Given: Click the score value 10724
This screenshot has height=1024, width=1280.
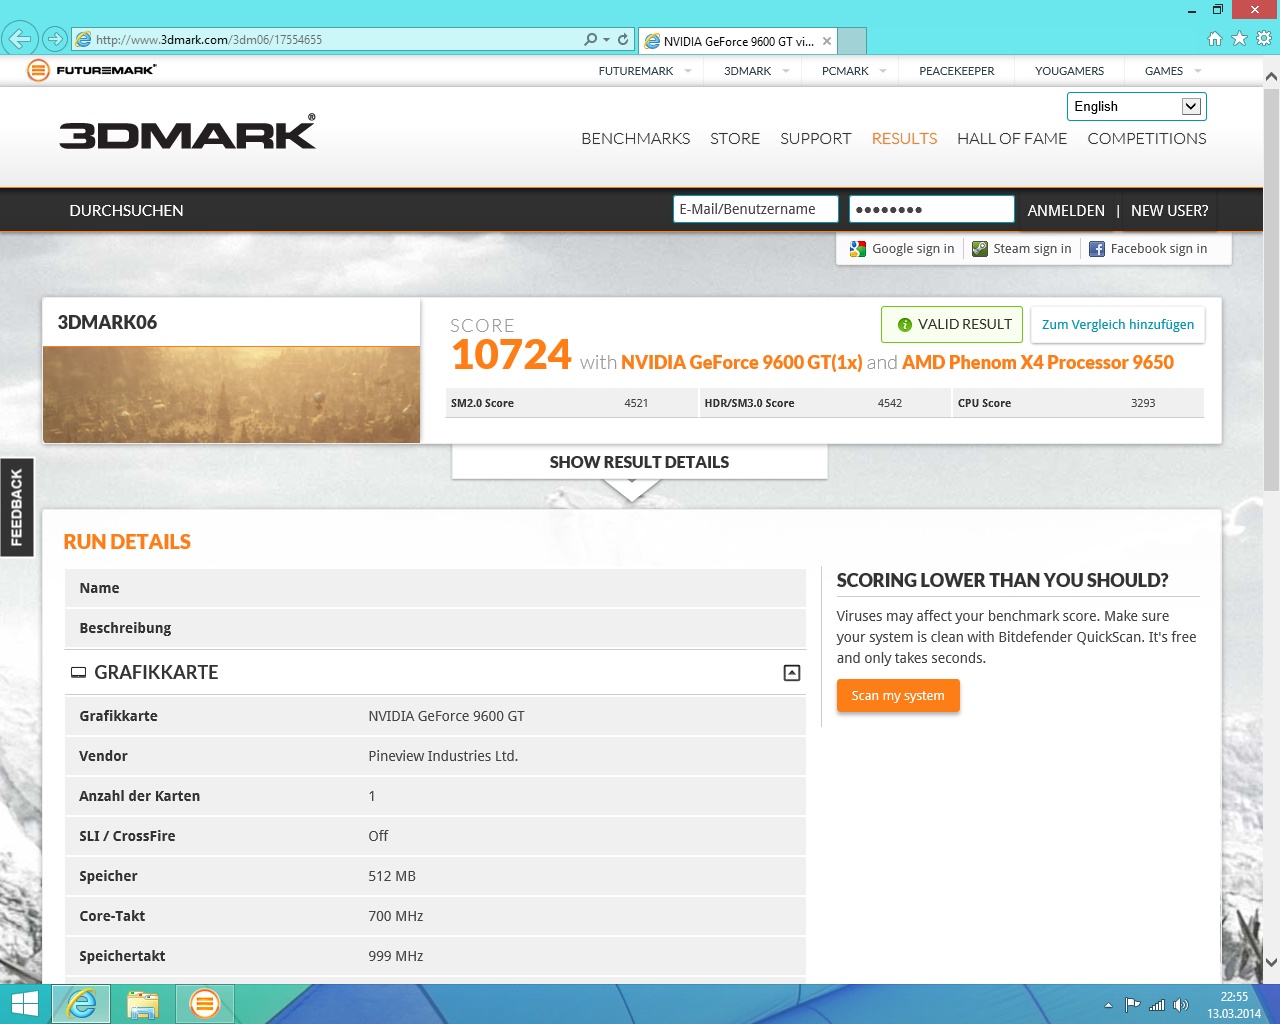Looking at the screenshot, I should pyautogui.click(x=511, y=355).
